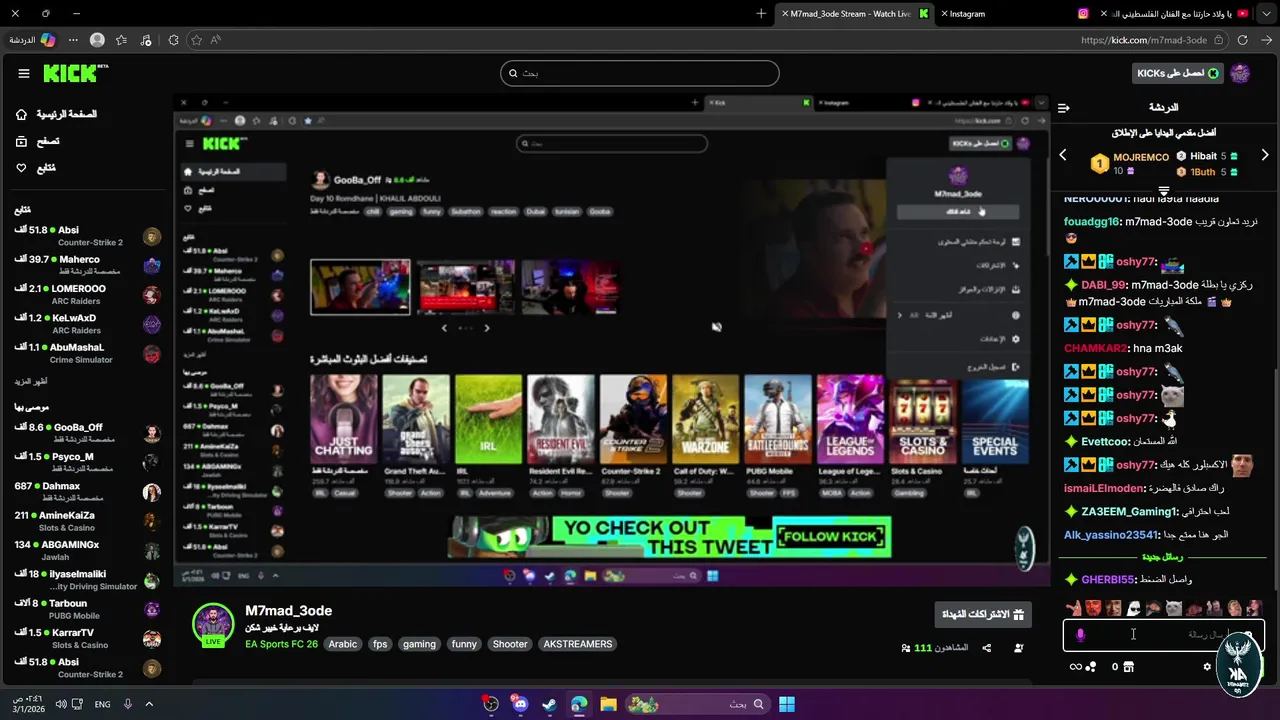
Task: Click the infinity icon under chat
Action: [1076, 667]
